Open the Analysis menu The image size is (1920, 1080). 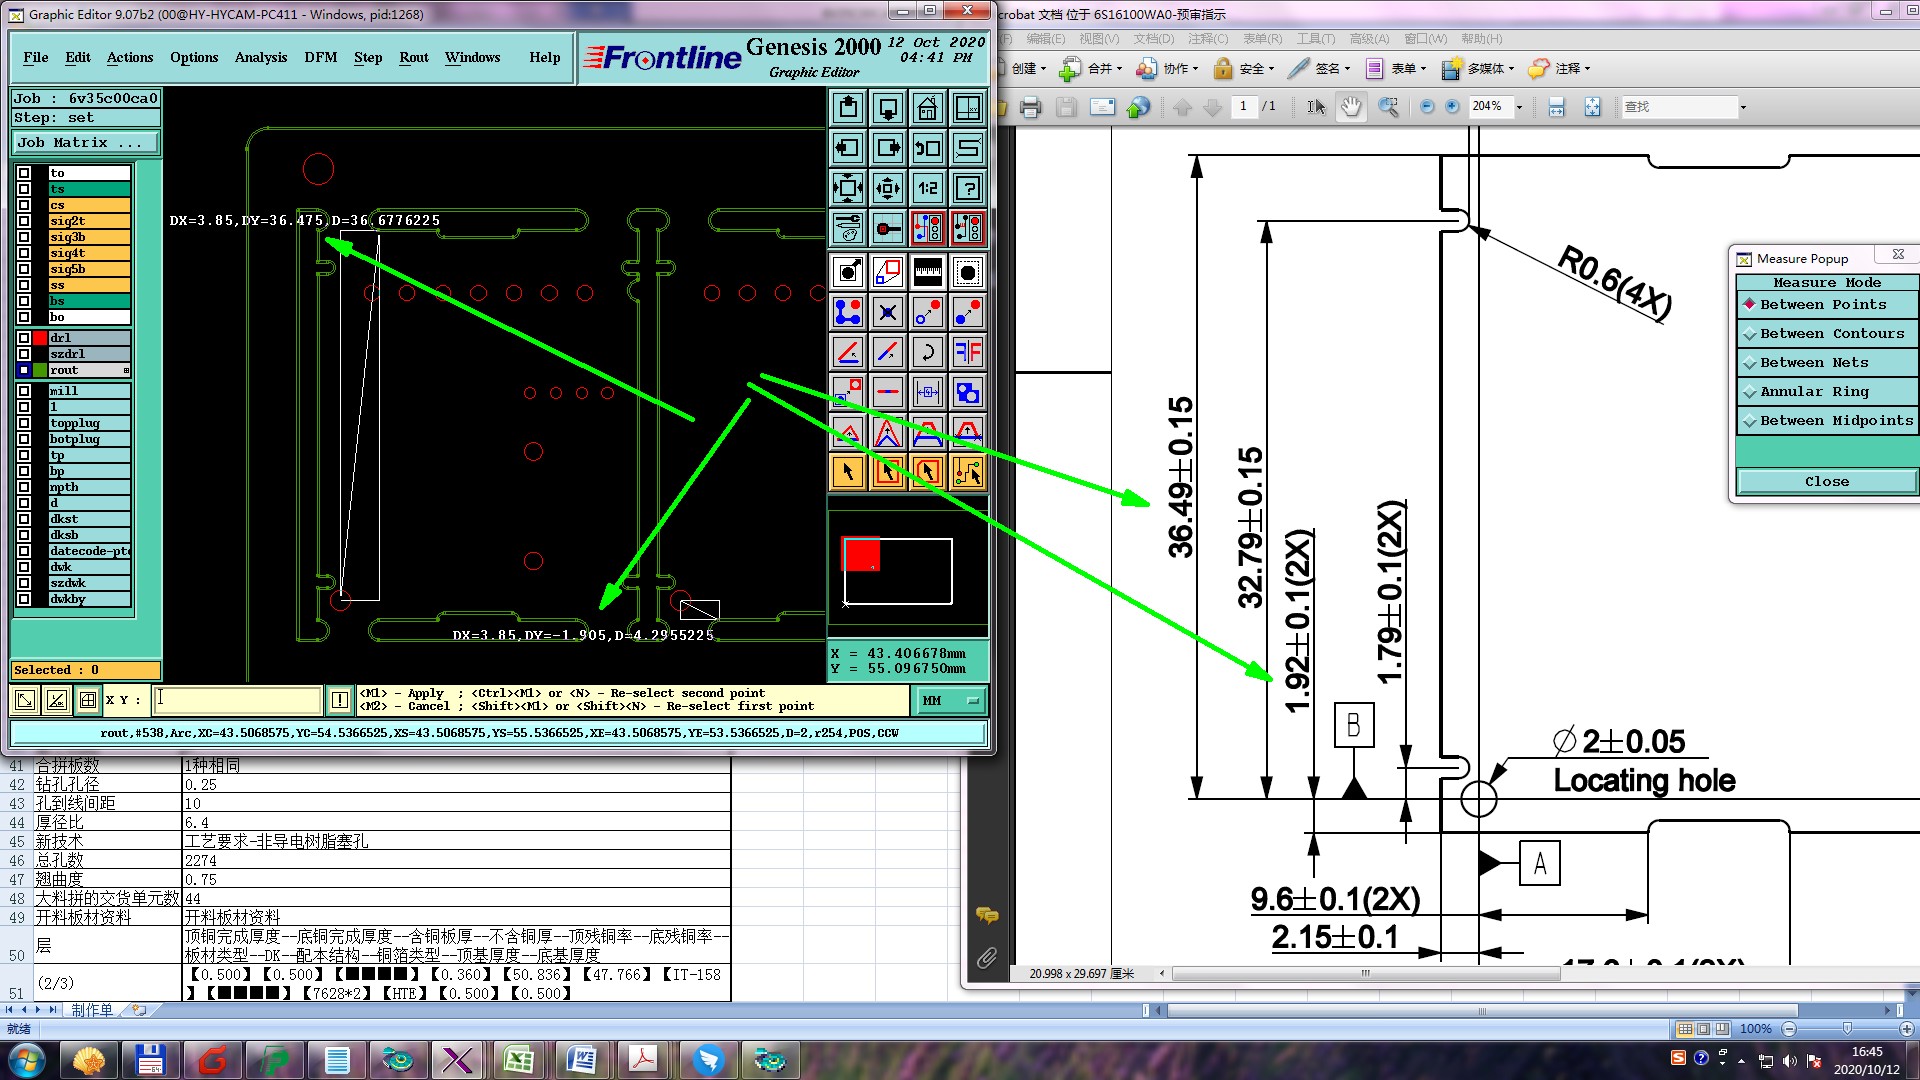click(x=260, y=57)
